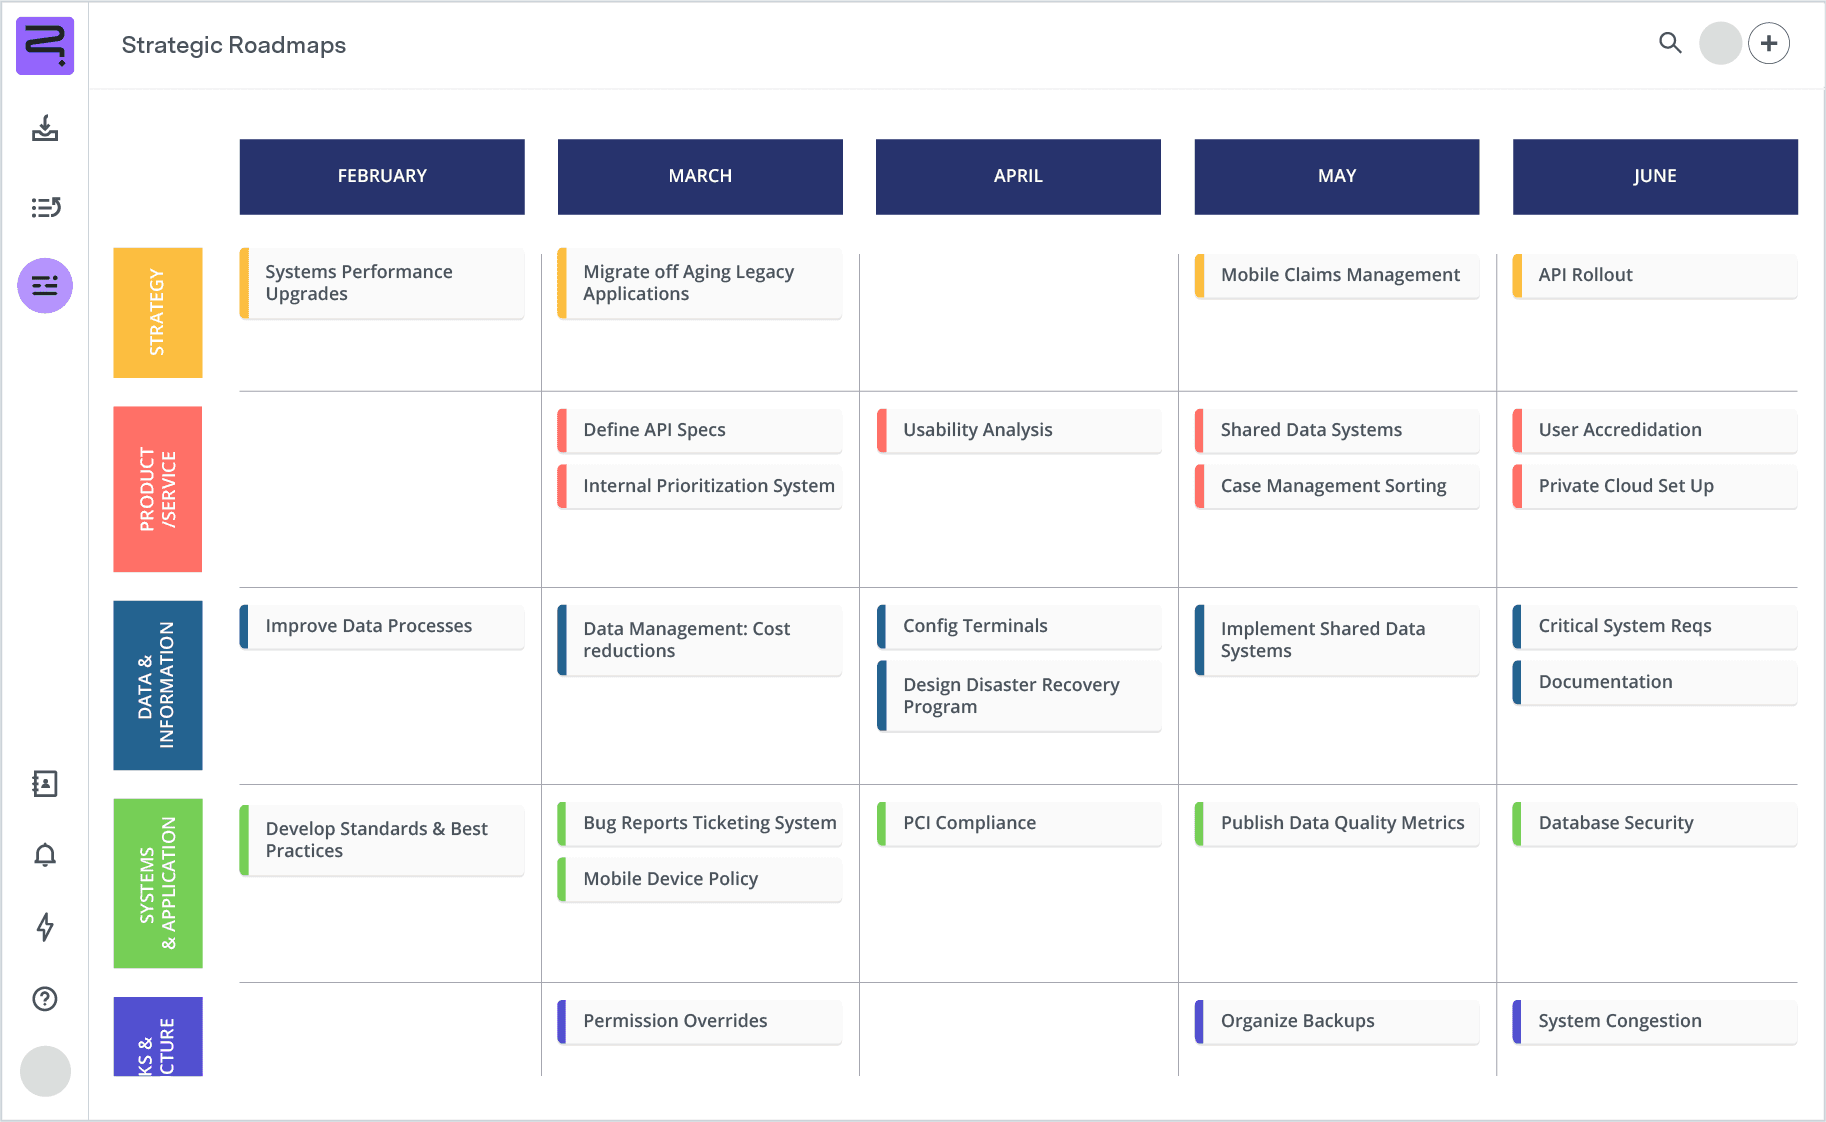Viewport: 1826px width, 1122px height.
Task: Open notifications via the bell icon
Action: [x=44, y=856]
